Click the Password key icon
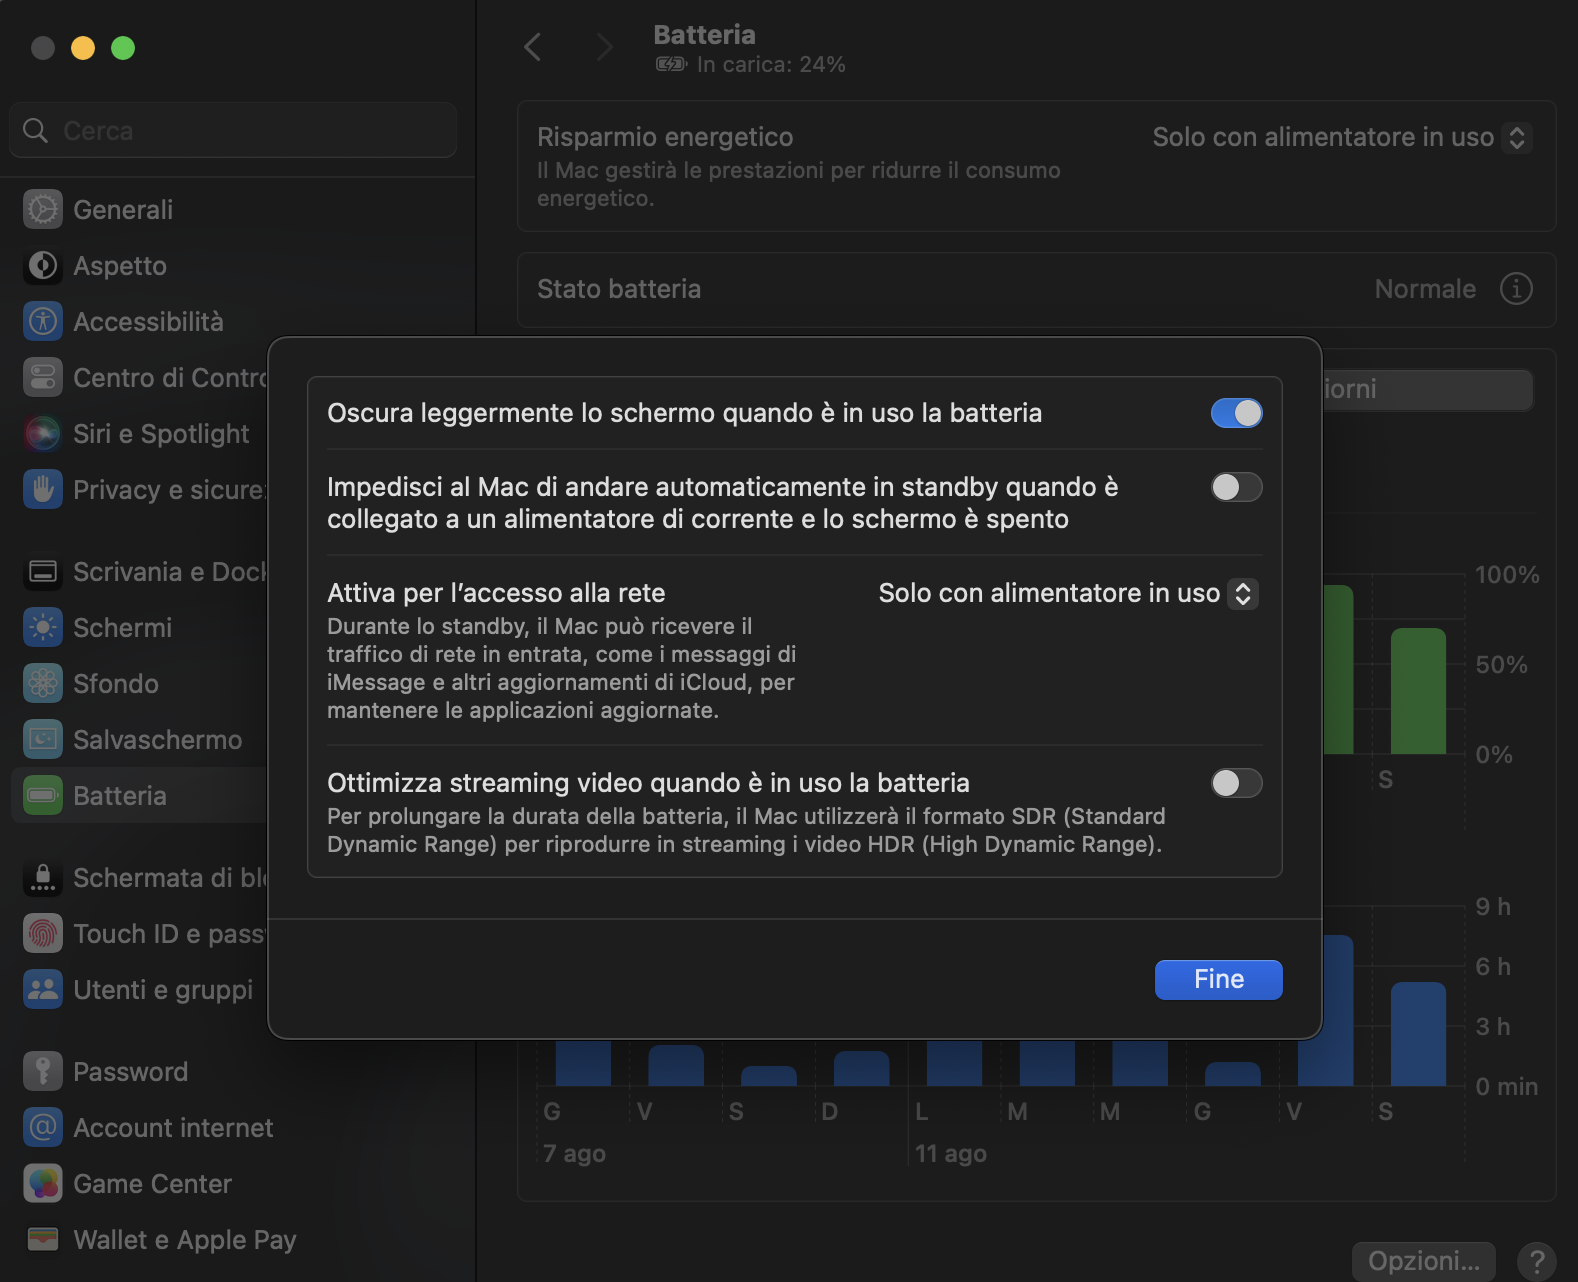This screenshot has height=1282, width=1578. point(42,1072)
